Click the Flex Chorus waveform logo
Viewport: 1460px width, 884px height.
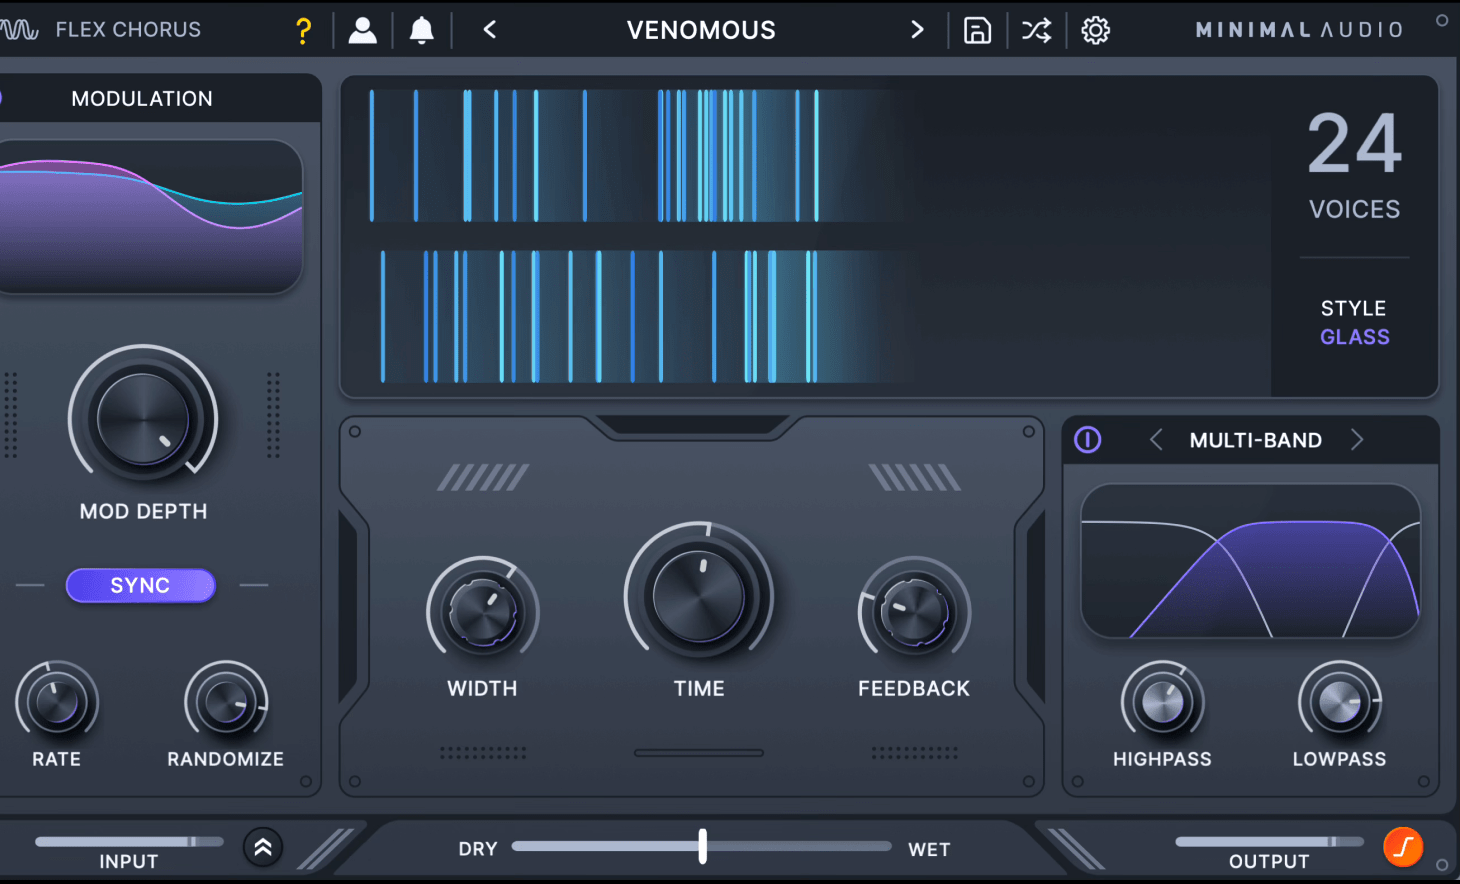19,30
